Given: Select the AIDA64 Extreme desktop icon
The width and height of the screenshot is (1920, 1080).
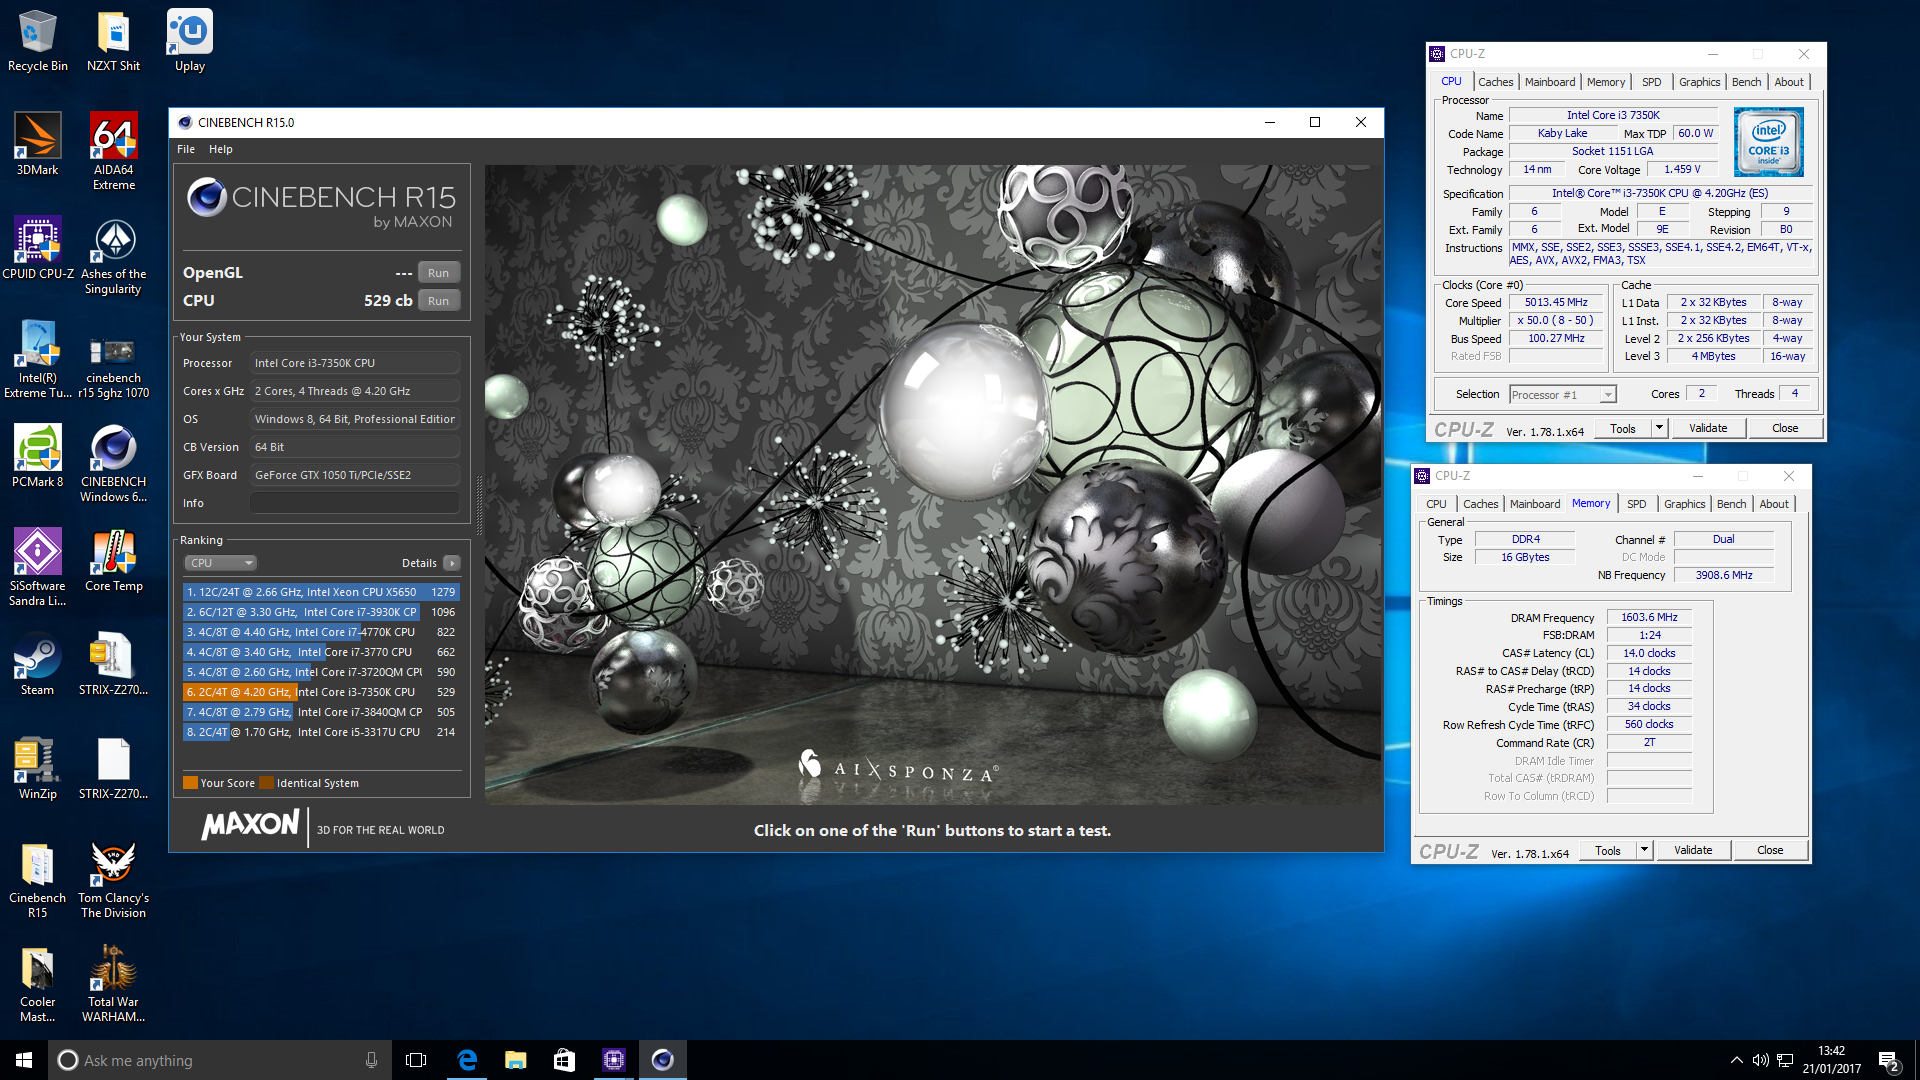Looking at the screenshot, I should pyautogui.click(x=113, y=151).
